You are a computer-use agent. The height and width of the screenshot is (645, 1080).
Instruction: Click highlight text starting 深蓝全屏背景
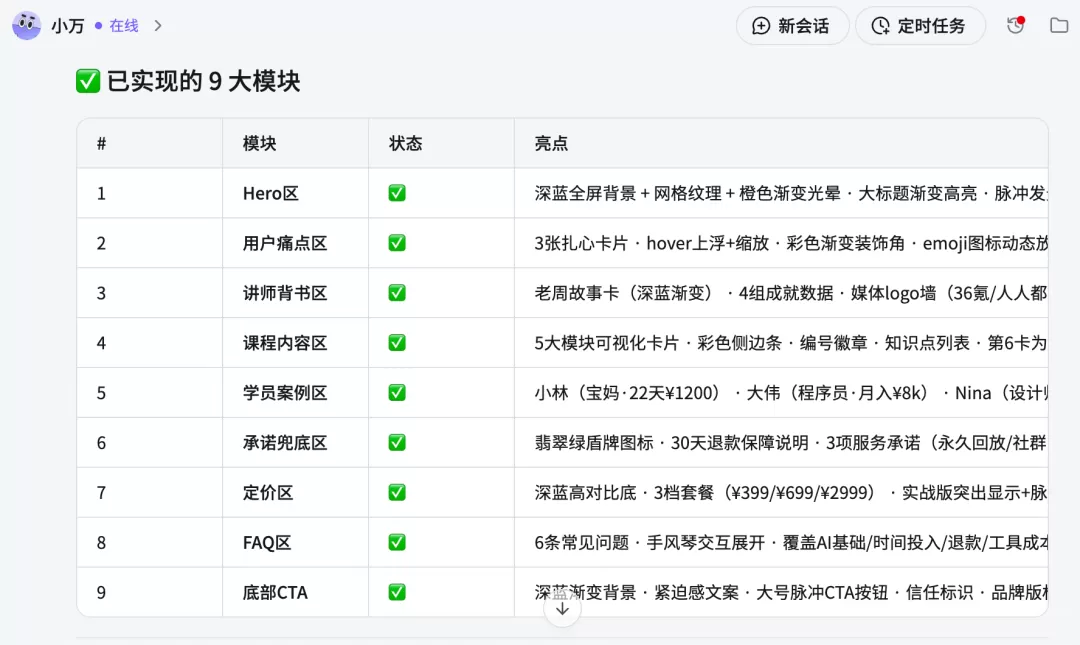click(x=791, y=193)
